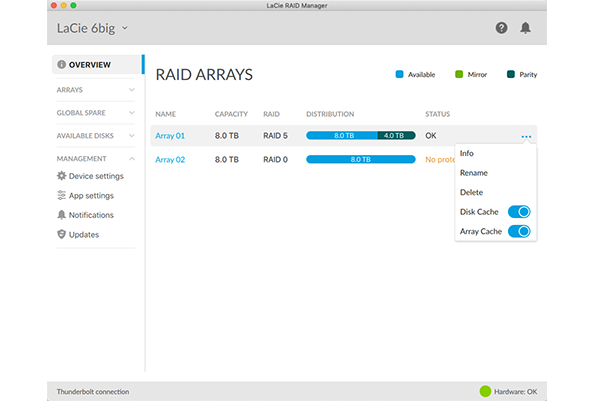Click the Status column header
This screenshot has height=401, width=594.
[438, 114]
